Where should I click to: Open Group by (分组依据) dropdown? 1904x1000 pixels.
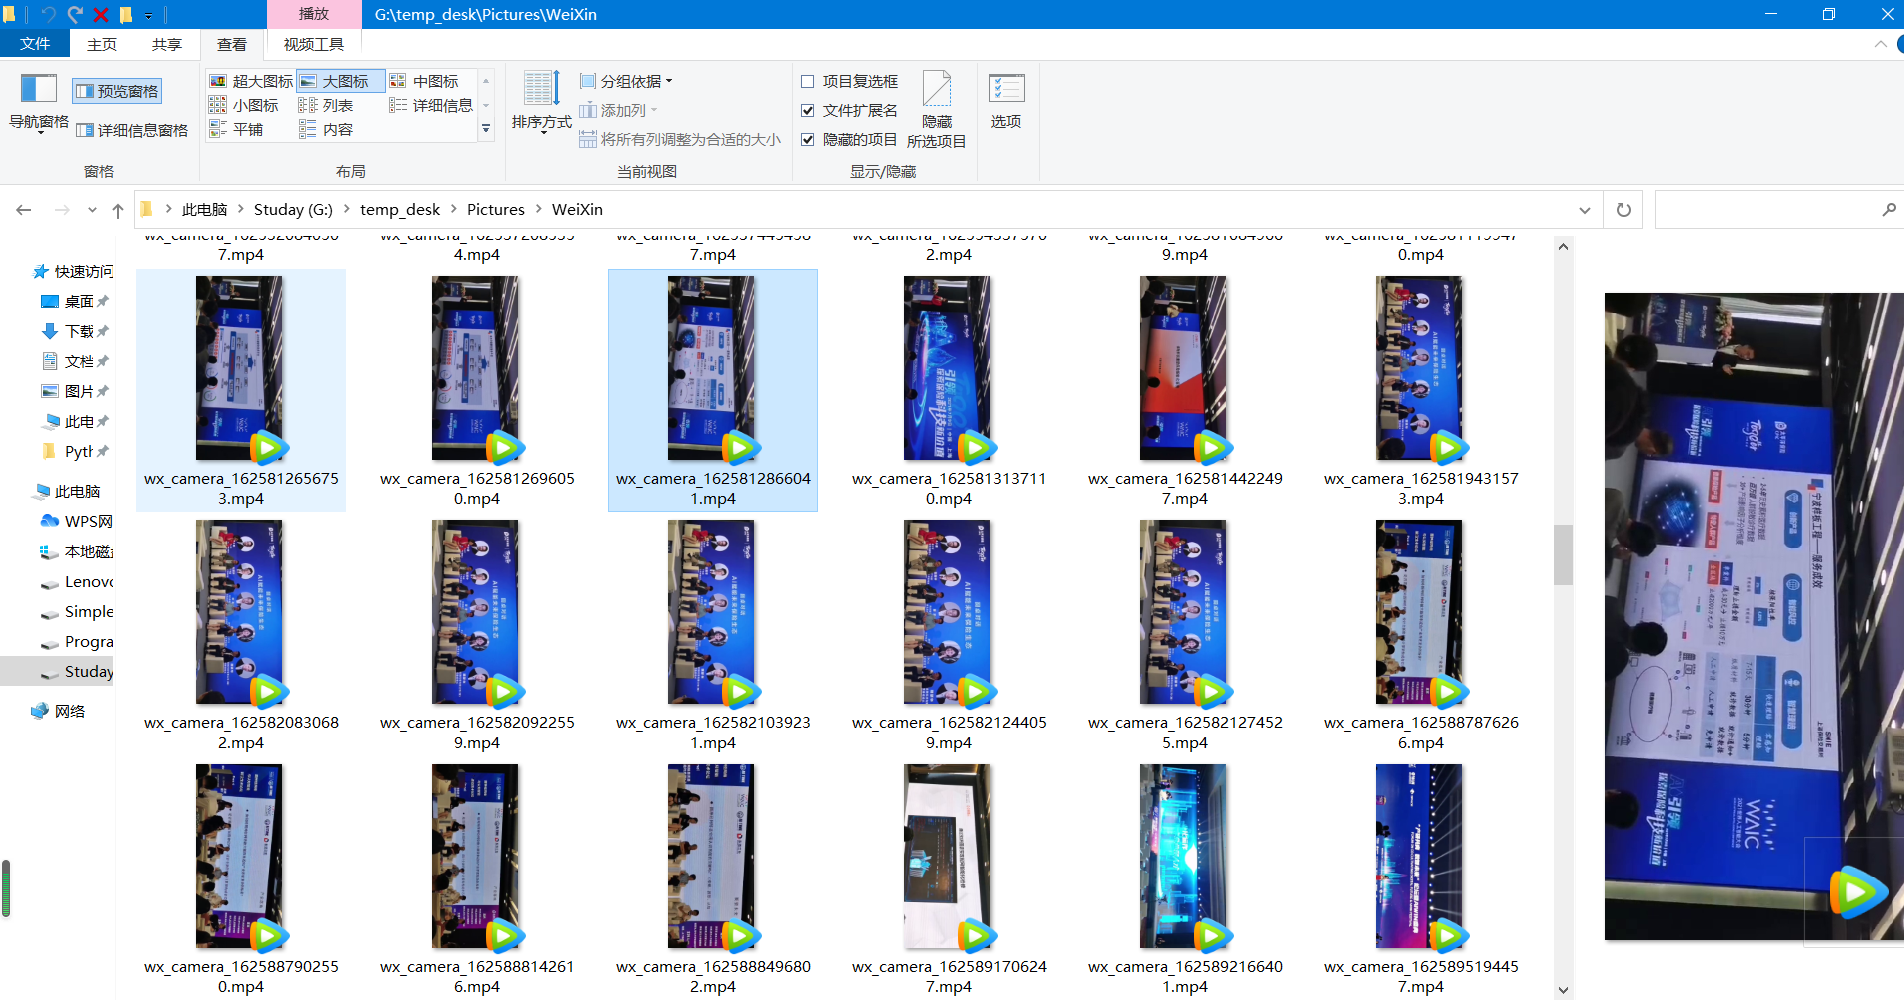click(x=626, y=81)
